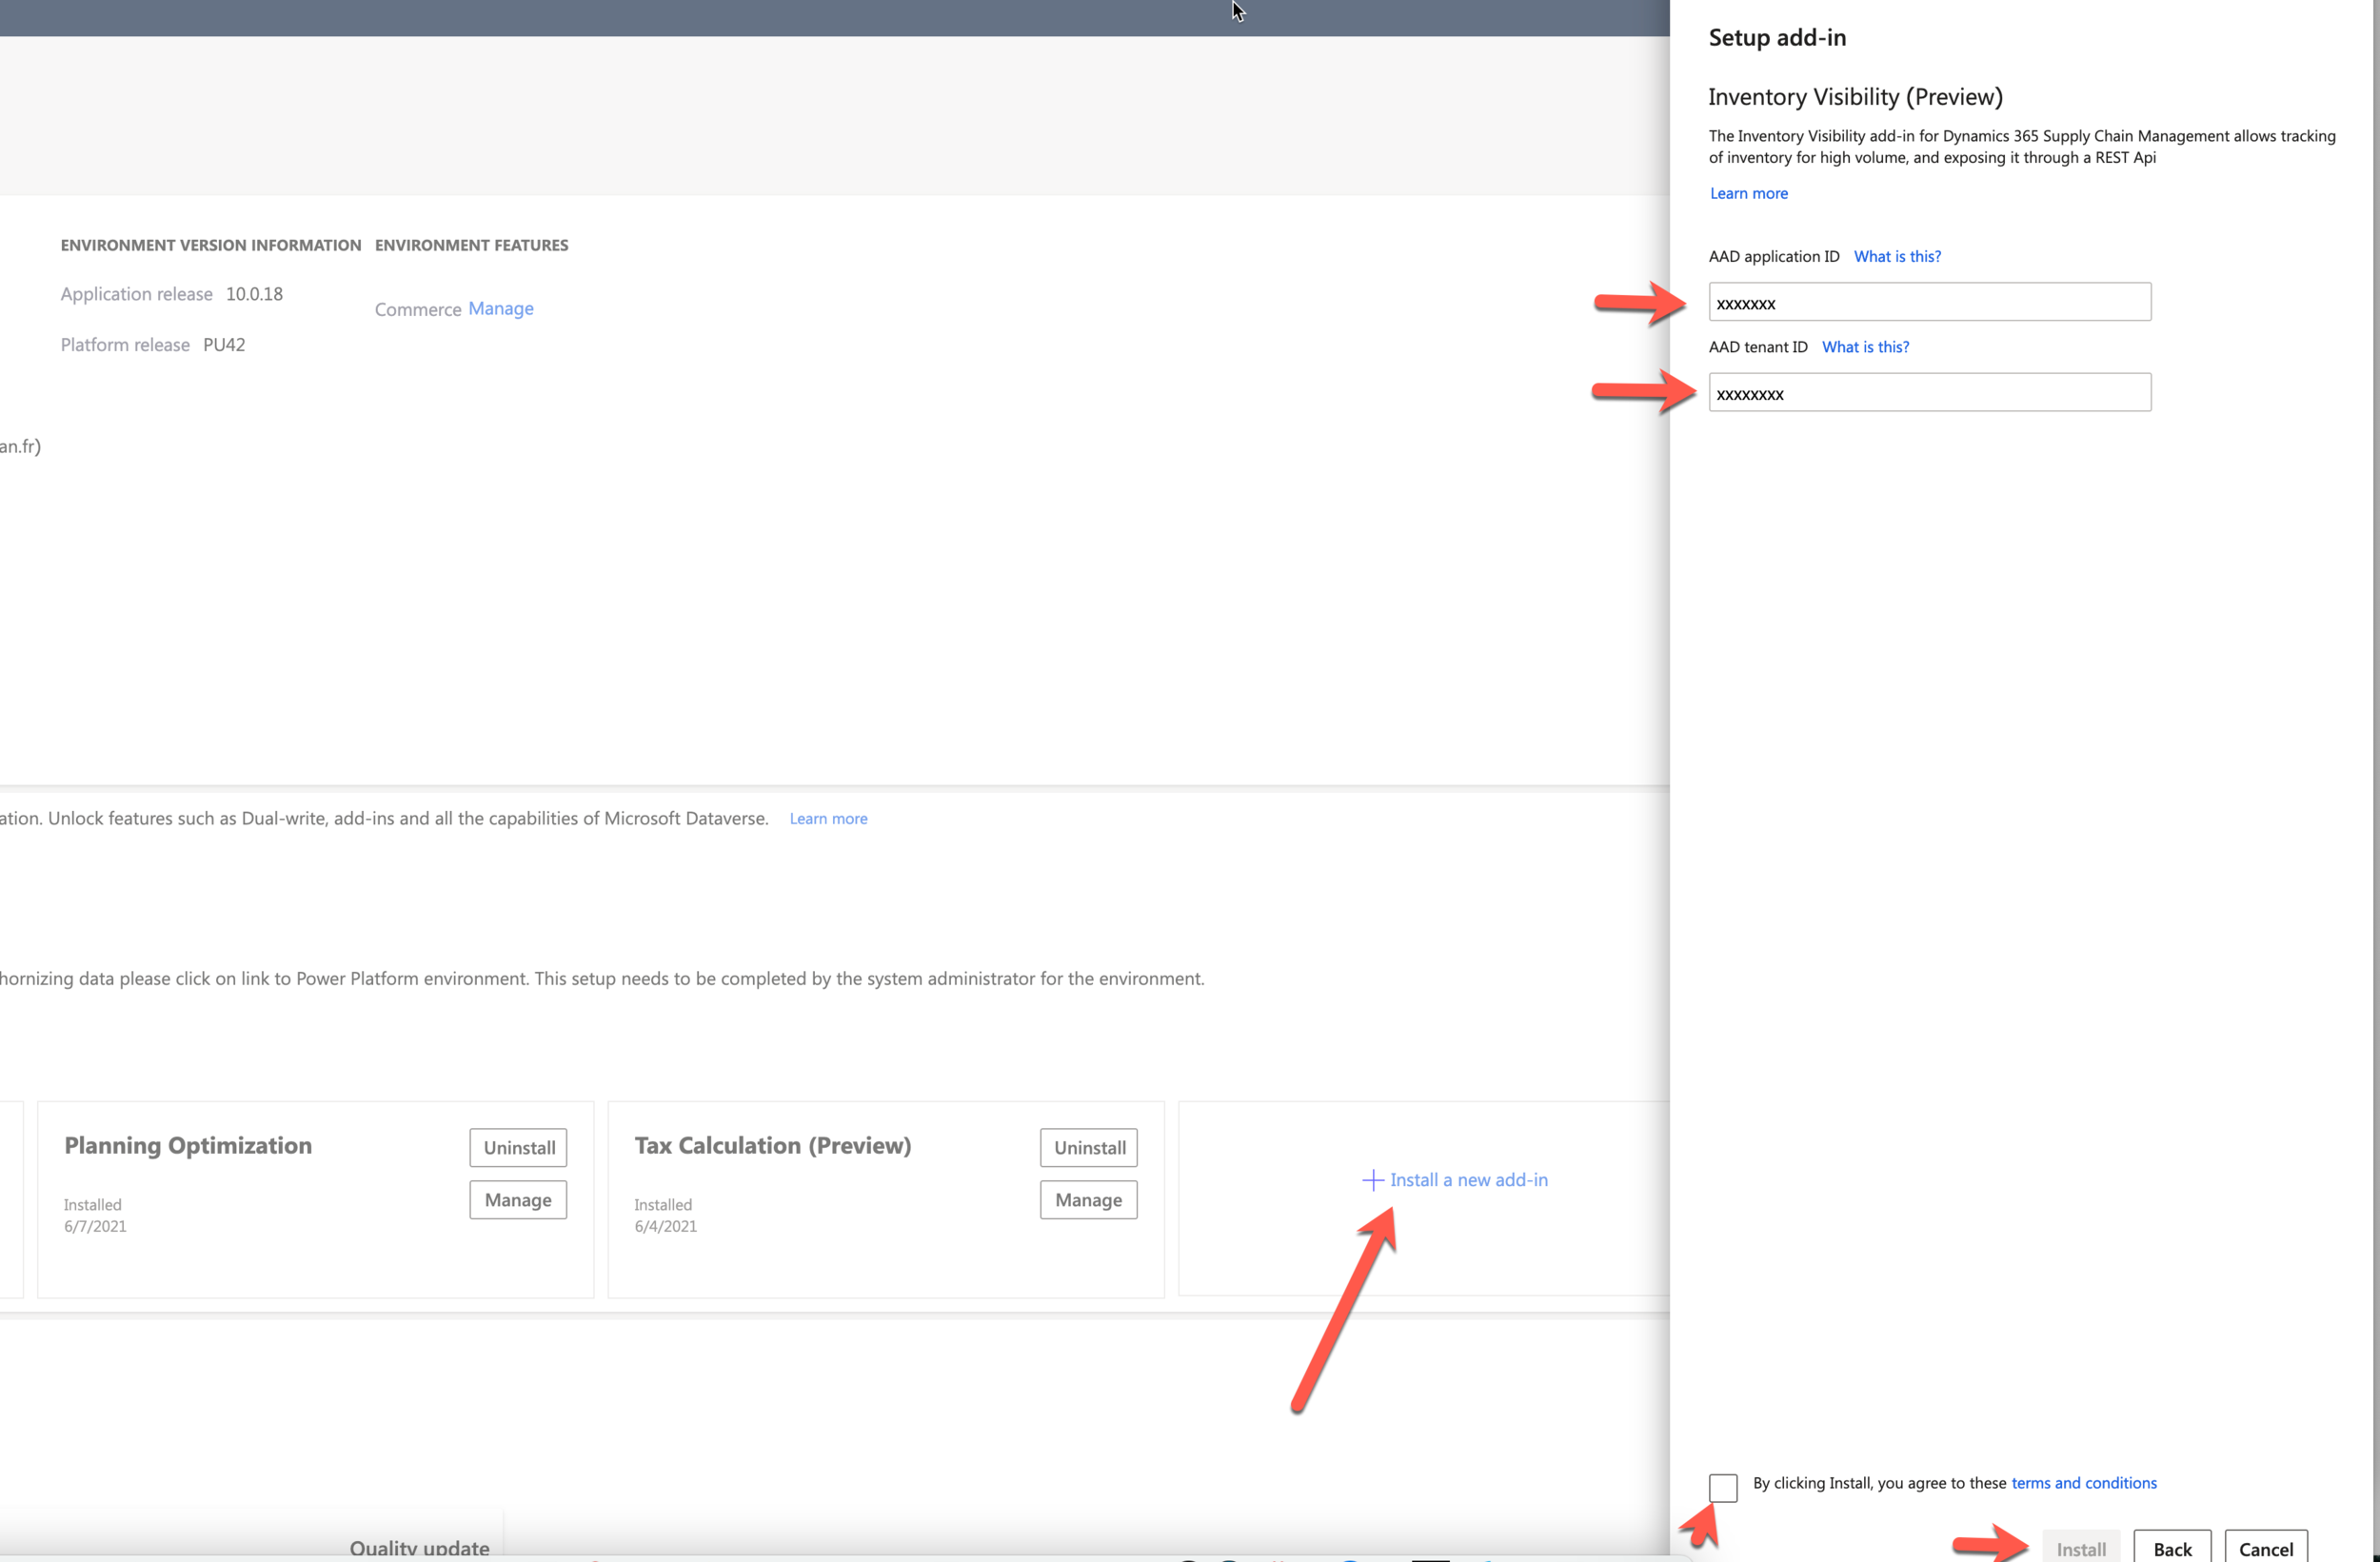Tick the terms and conditions checkbox
This screenshot has width=2380, height=1562.
point(1722,1487)
